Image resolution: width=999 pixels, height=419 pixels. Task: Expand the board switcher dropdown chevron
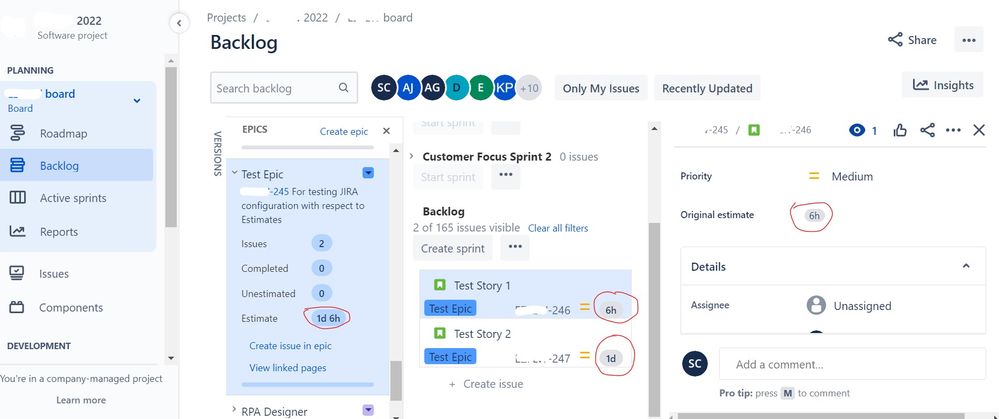tap(136, 101)
